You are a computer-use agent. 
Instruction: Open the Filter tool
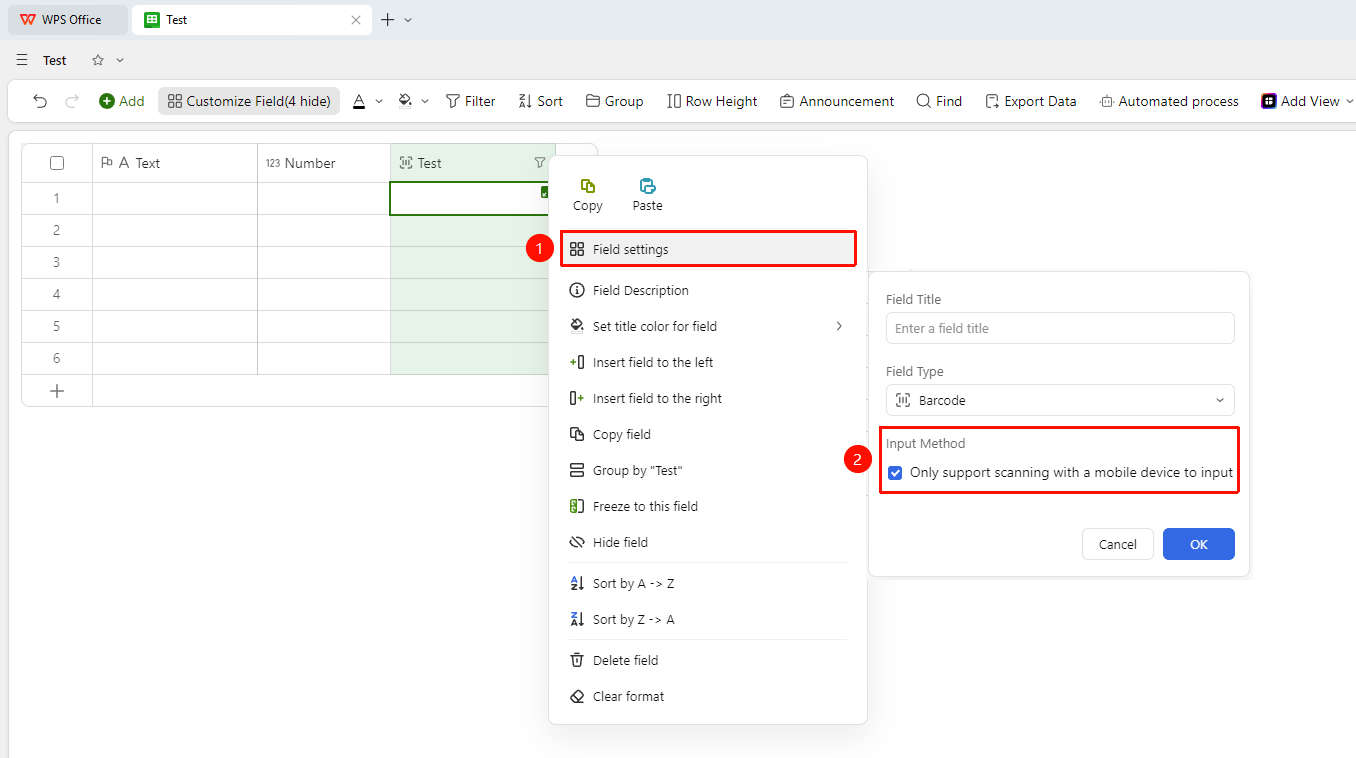(x=470, y=101)
